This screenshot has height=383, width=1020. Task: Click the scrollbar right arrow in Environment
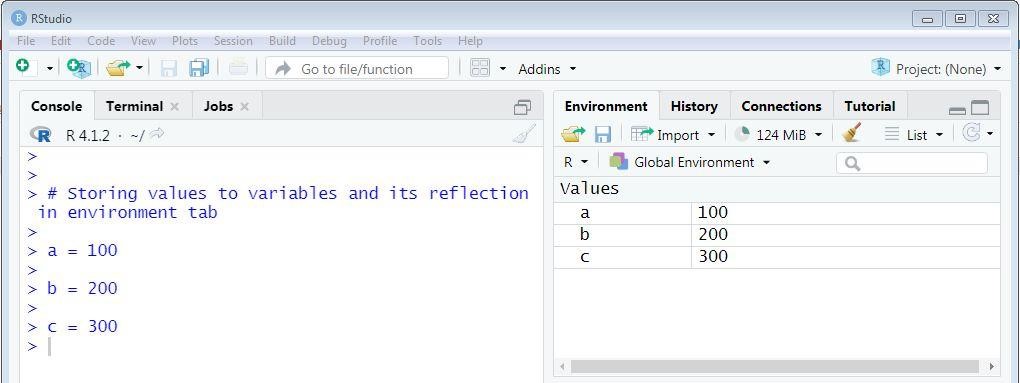point(992,367)
